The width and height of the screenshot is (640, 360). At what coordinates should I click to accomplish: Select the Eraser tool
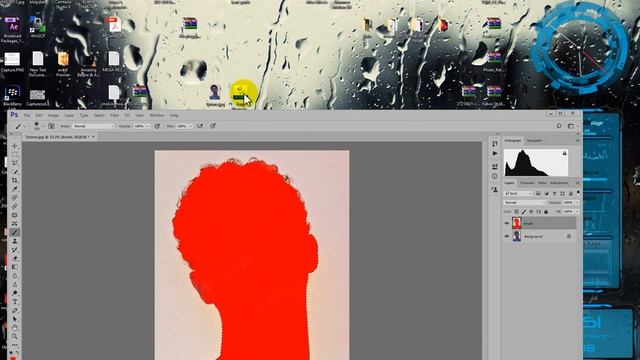coord(15,258)
